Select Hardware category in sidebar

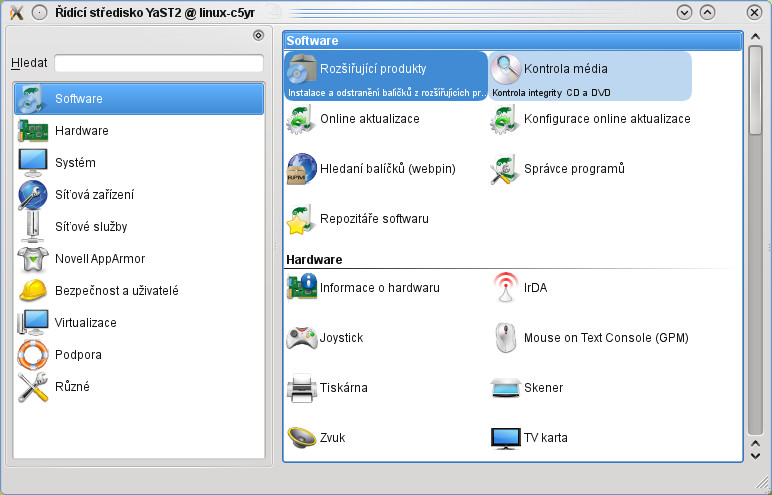click(x=82, y=131)
